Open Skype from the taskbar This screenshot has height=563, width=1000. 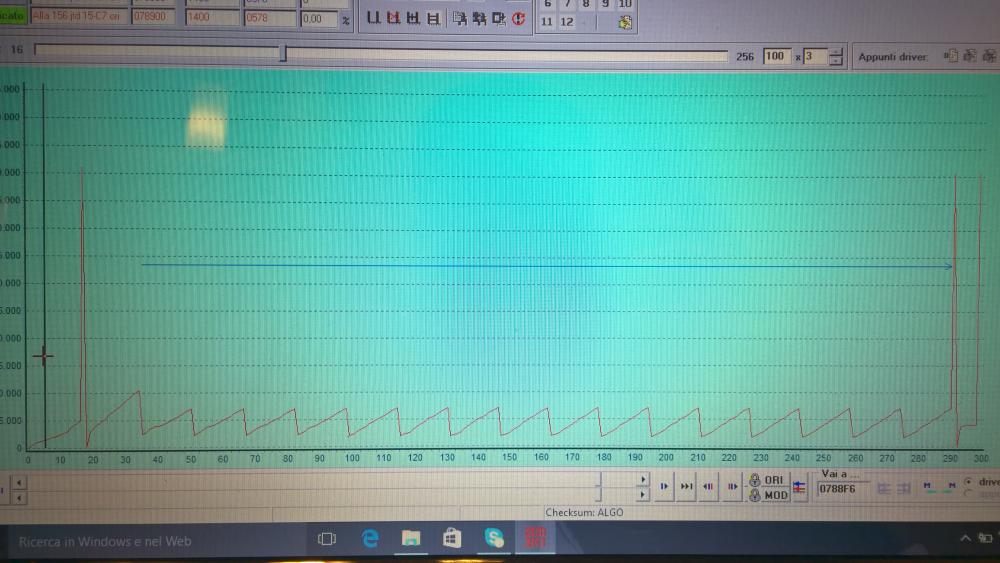(x=494, y=539)
